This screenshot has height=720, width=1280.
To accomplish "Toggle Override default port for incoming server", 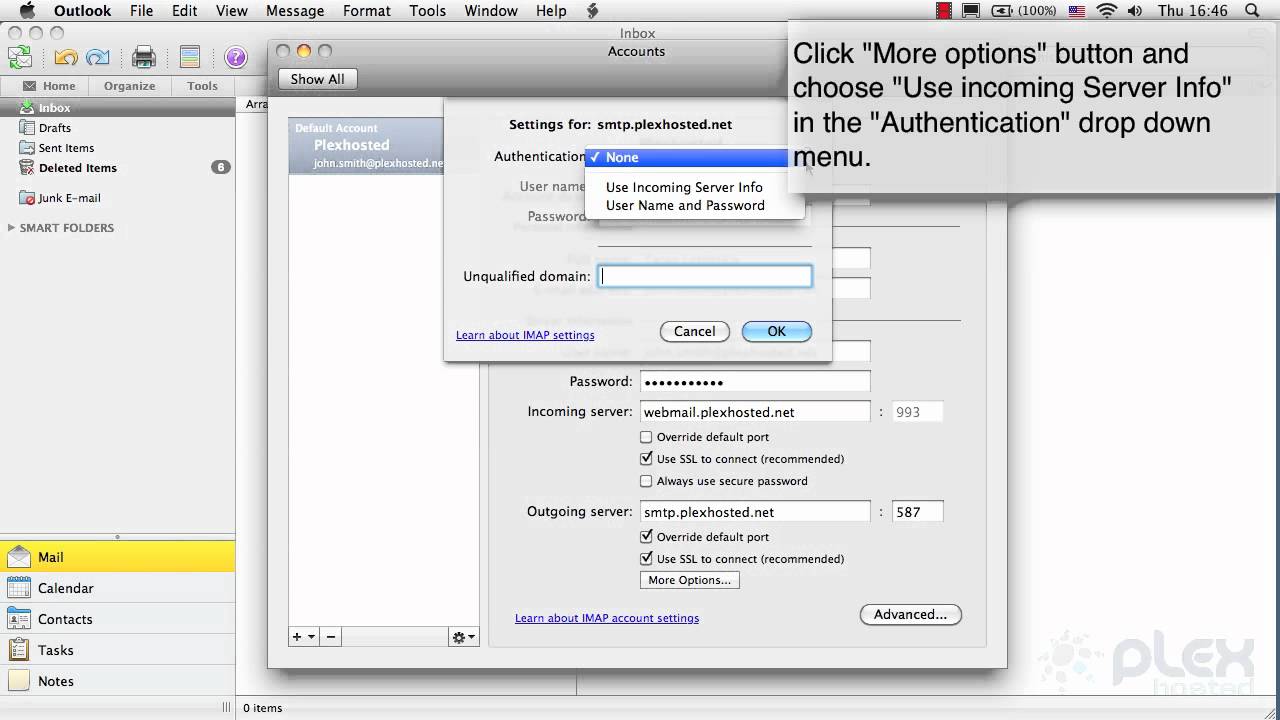I will pyautogui.click(x=646, y=437).
